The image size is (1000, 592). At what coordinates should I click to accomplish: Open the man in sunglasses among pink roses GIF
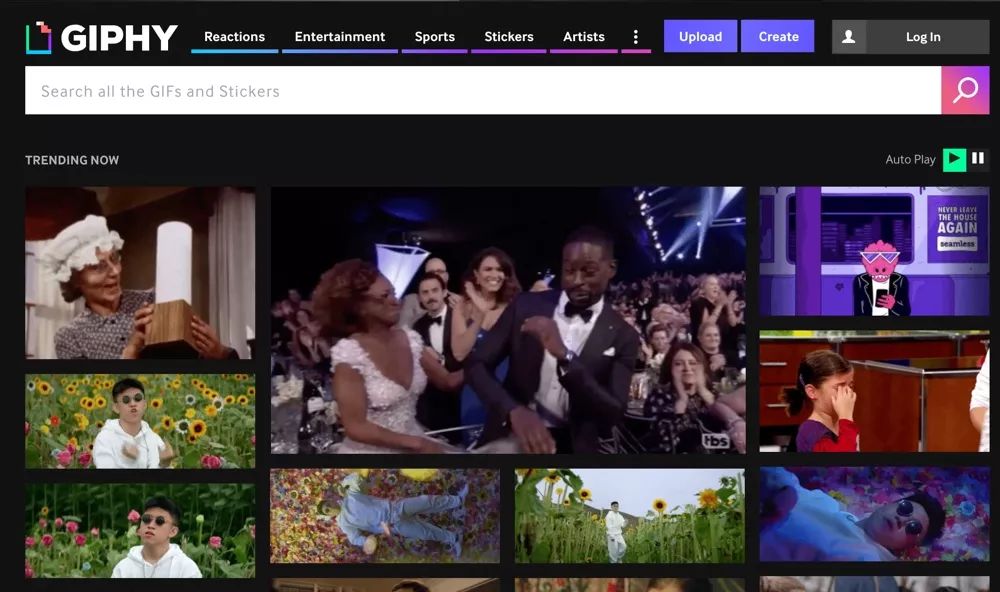point(140,531)
